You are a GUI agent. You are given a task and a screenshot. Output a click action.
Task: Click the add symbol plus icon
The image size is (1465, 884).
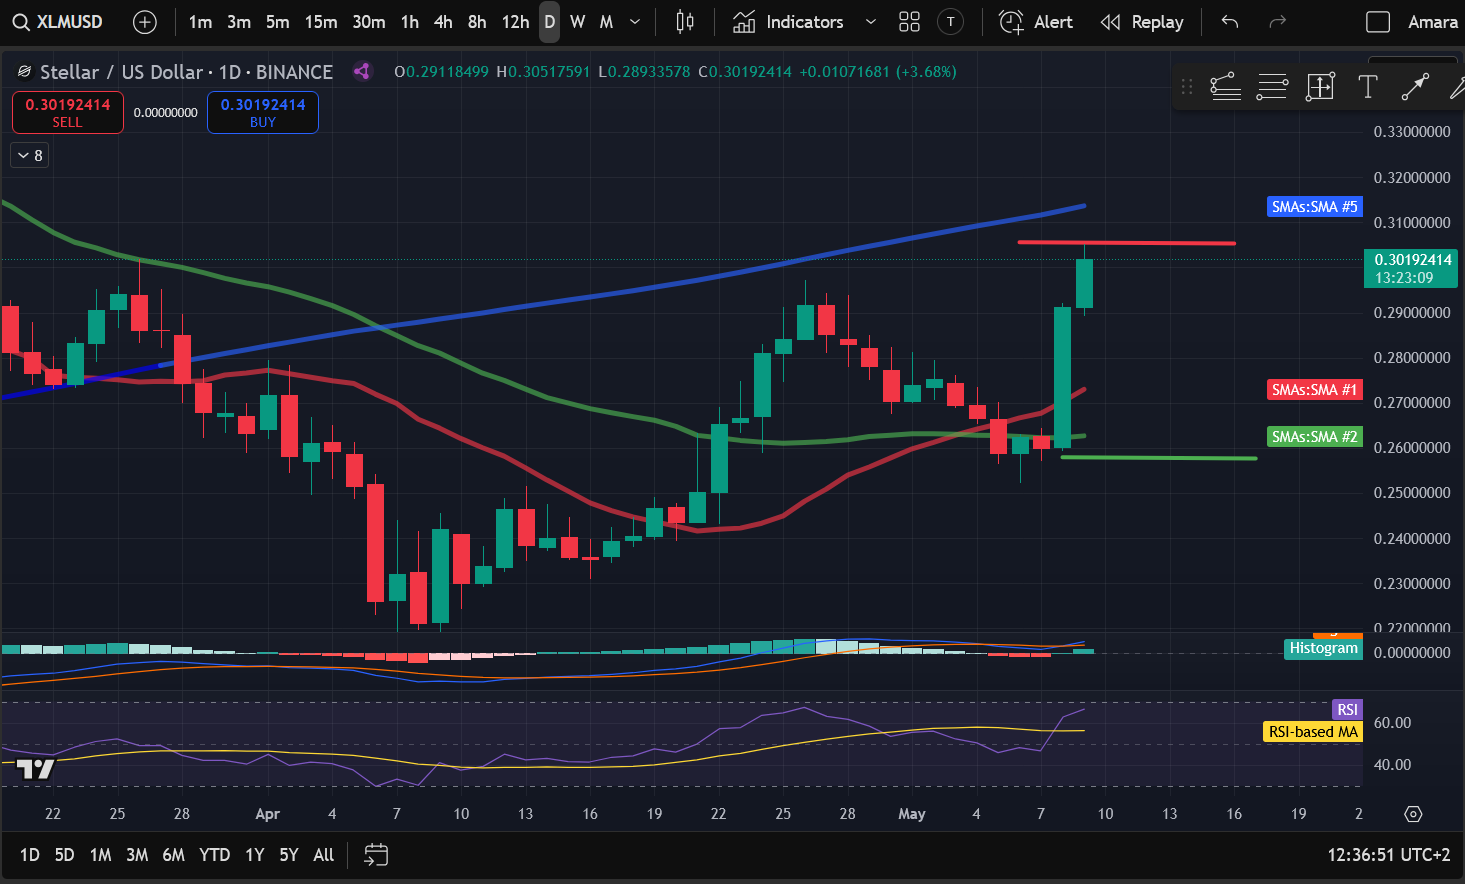(x=145, y=22)
